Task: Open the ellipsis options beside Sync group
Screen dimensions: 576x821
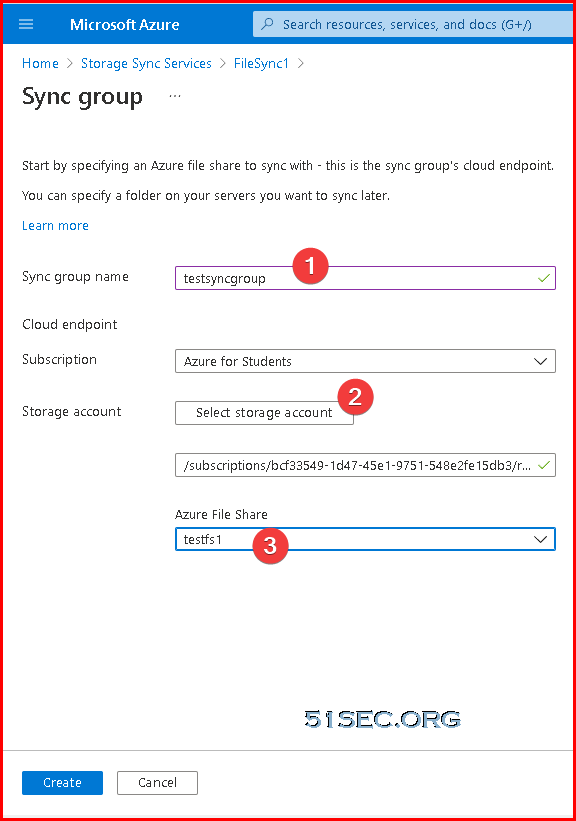Action: point(175,96)
